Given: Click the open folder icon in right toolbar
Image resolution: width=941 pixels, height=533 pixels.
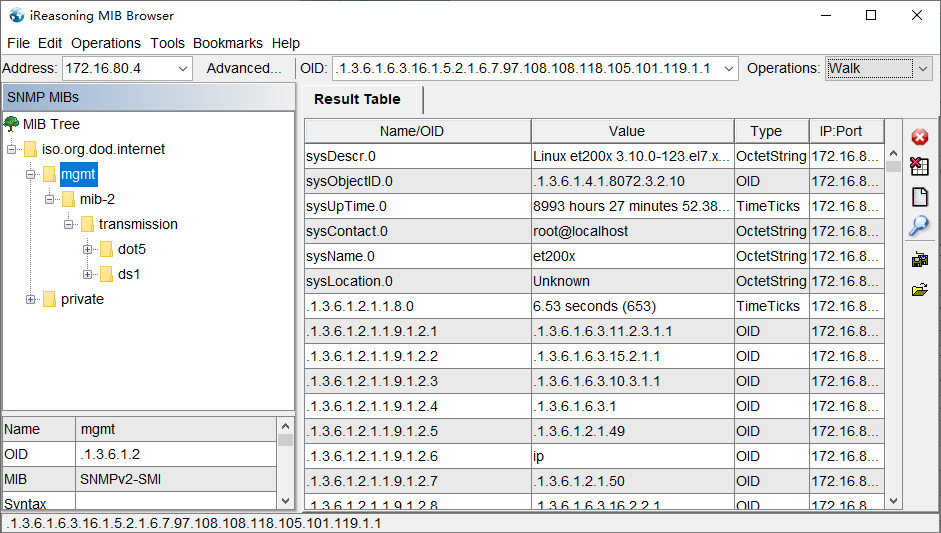Looking at the screenshot, I should click(919, 291).
